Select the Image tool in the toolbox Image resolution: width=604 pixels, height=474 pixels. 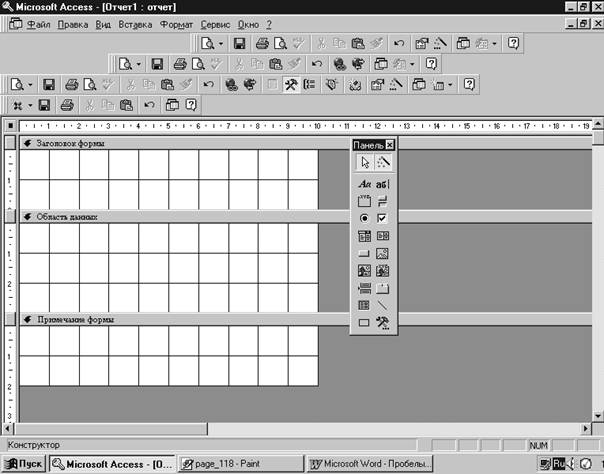pyautogui.click(x=383, y=253)
